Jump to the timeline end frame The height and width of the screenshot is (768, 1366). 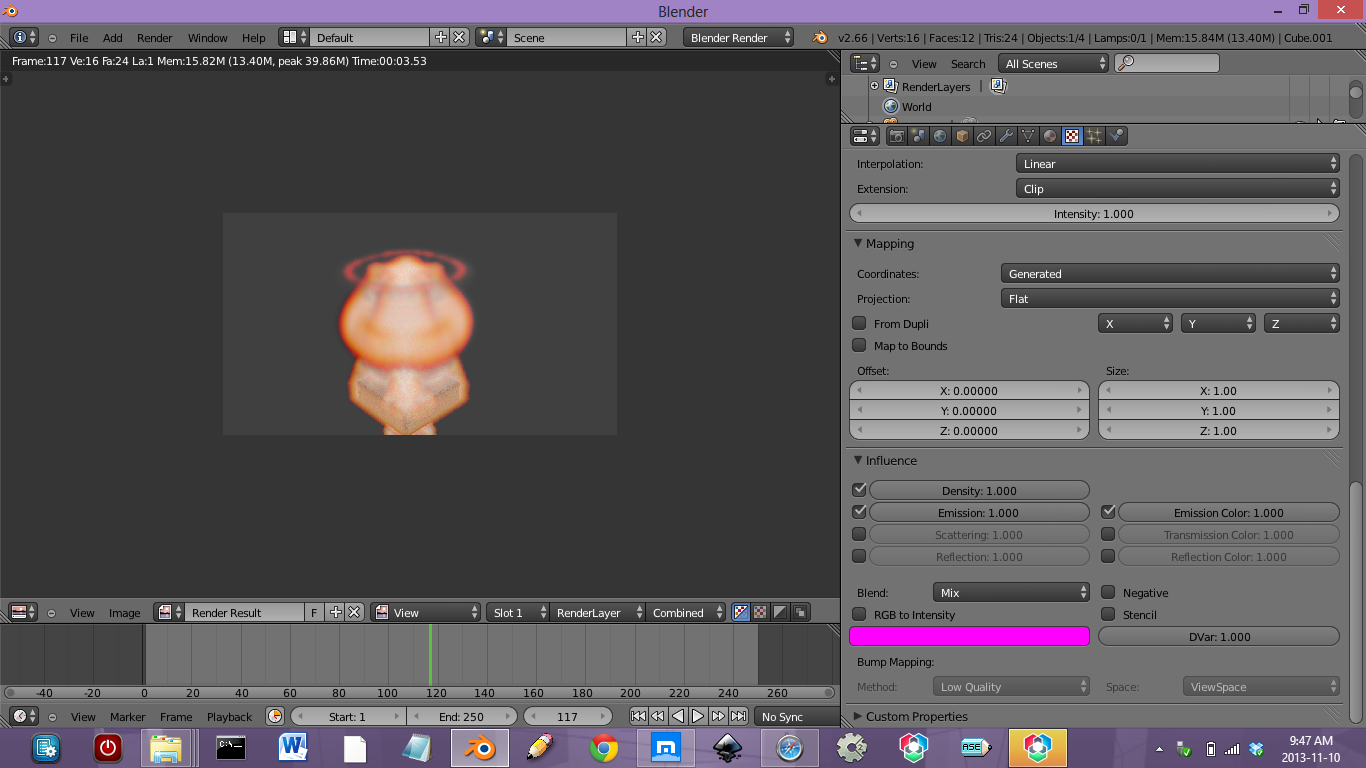(738, 716)
